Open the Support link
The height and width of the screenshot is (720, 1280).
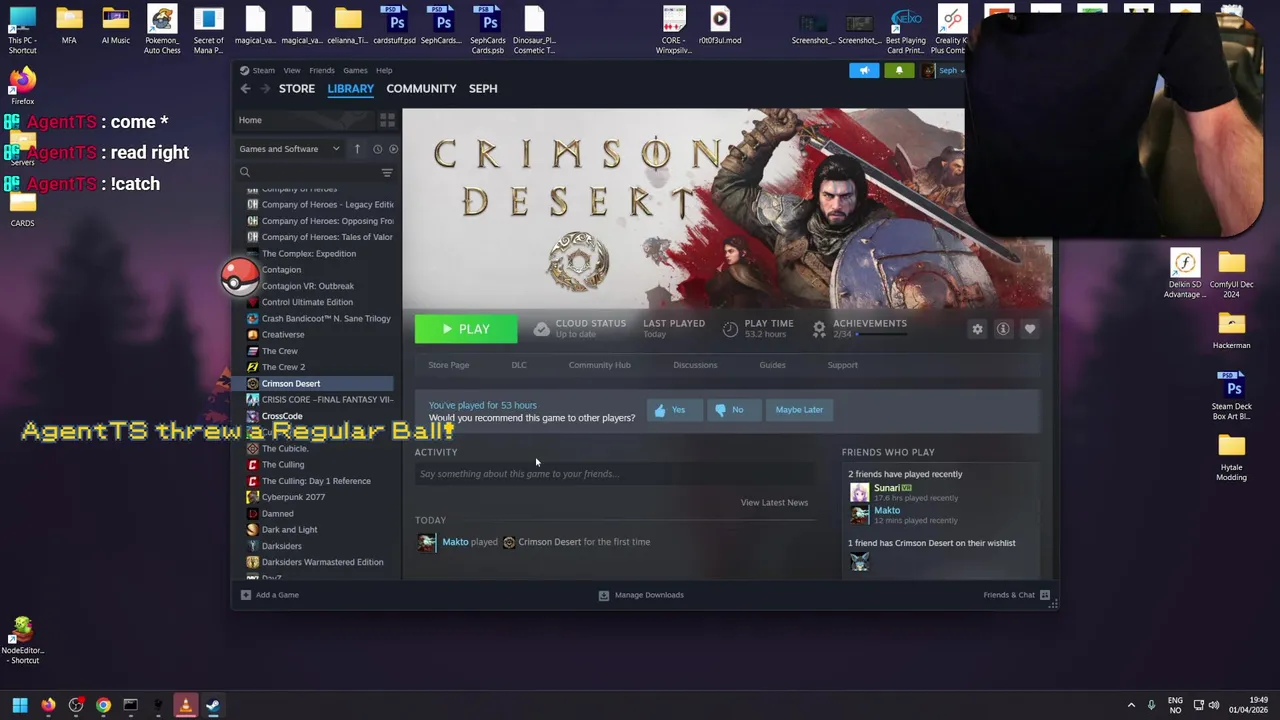point(842,365)
